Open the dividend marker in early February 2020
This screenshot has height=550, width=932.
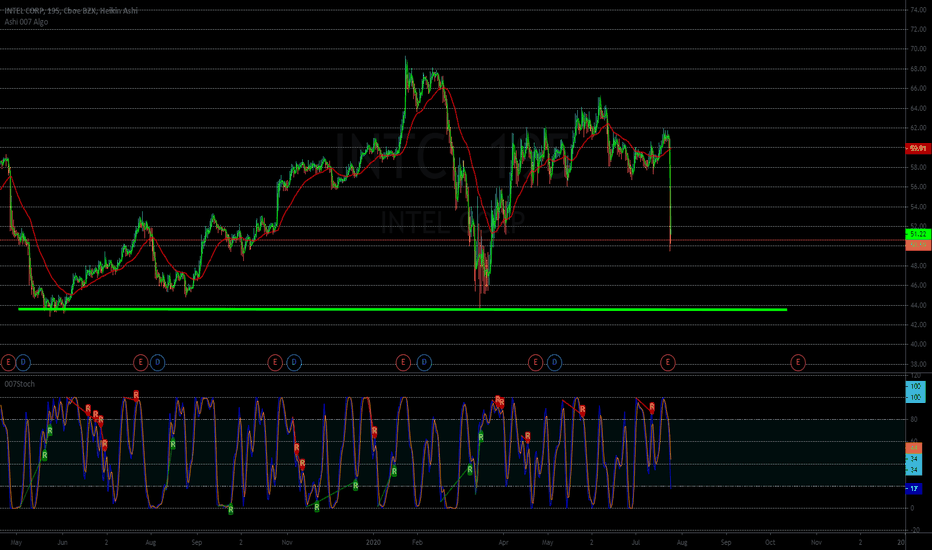coord(424,362)
